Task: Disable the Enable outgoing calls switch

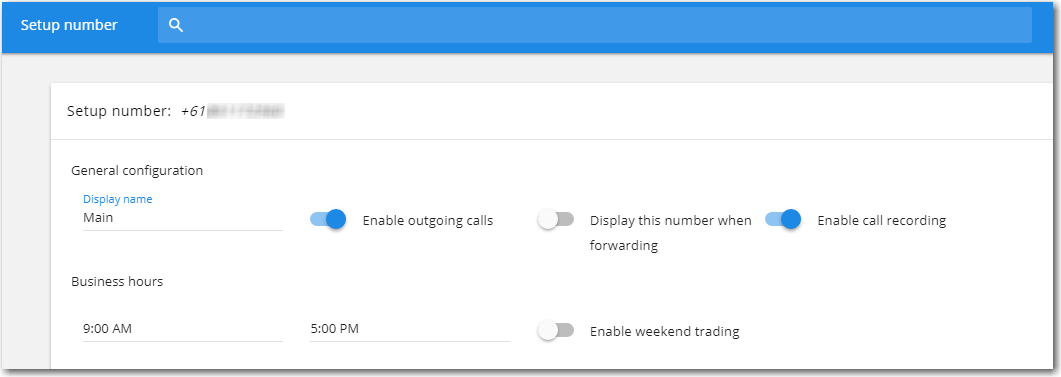Action: [x=328, y=219]
